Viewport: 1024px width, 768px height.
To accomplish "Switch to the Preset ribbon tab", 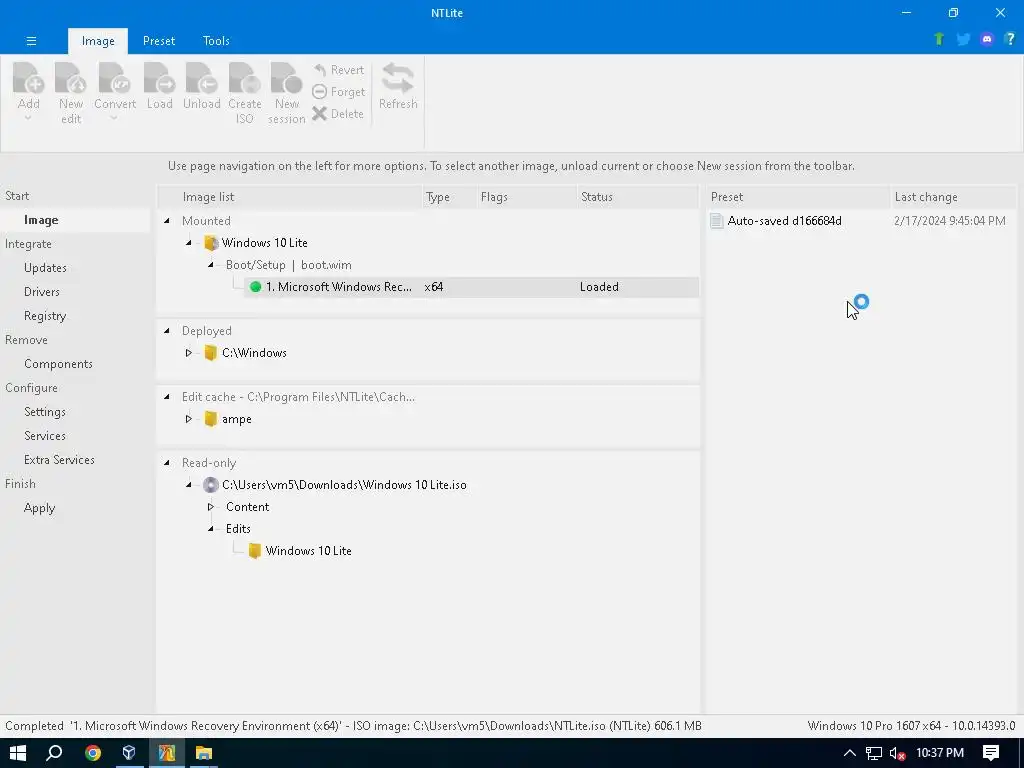I will click(159, 41).
